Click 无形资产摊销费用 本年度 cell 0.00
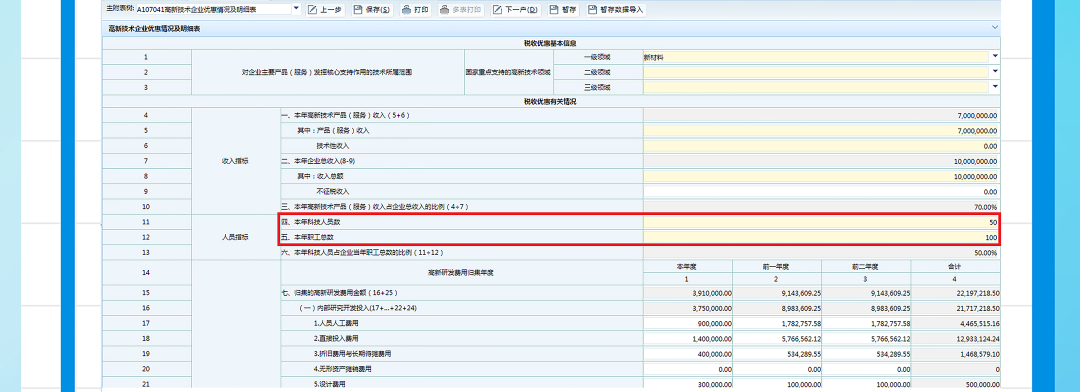Screen dimensions: 1080x392 click(688, 369)
